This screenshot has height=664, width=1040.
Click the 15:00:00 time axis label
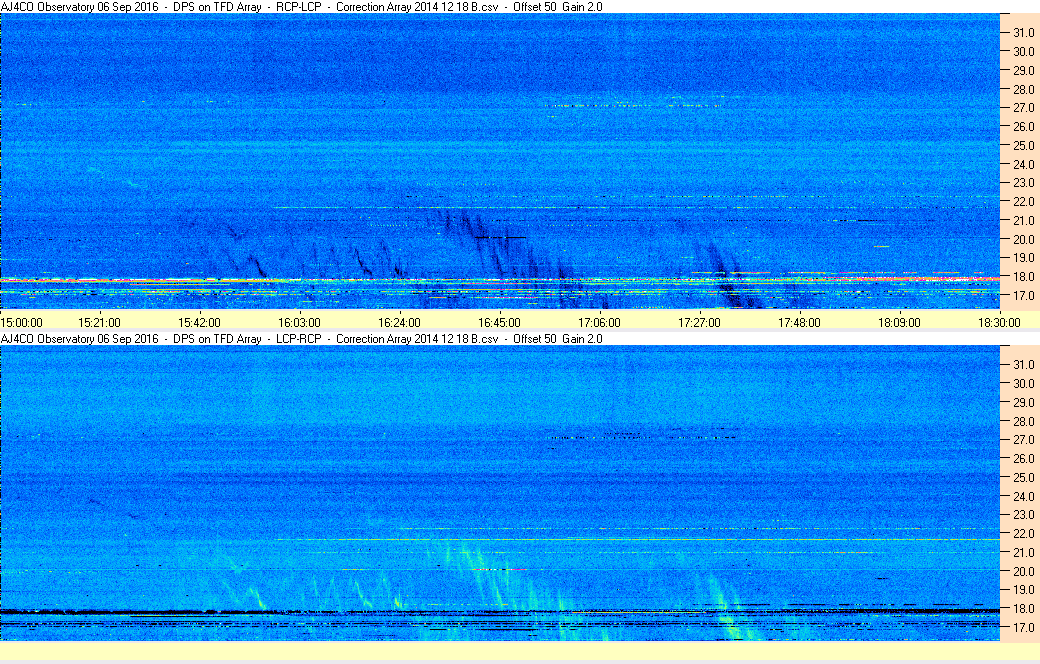[x=21, y=322]
